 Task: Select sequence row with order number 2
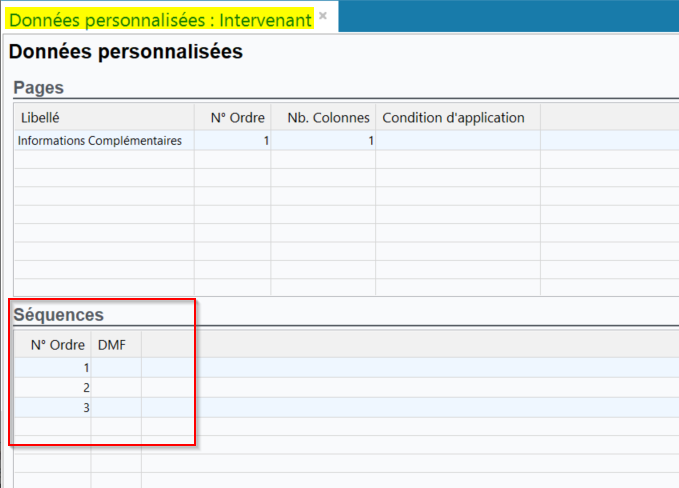(x=346, y=388)
